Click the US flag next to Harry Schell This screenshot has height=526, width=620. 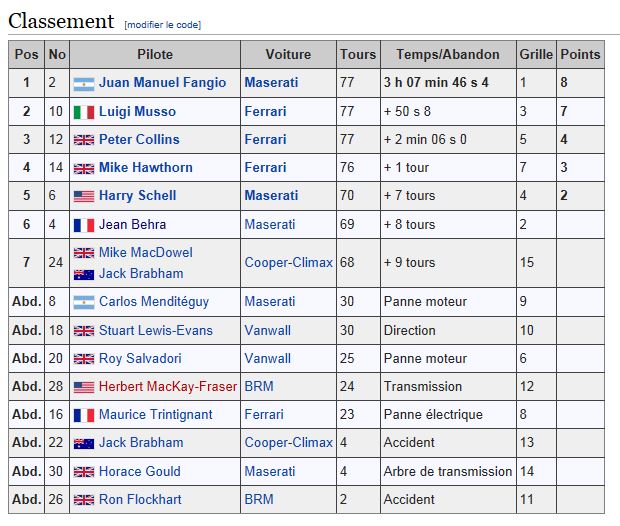point(84,196)
